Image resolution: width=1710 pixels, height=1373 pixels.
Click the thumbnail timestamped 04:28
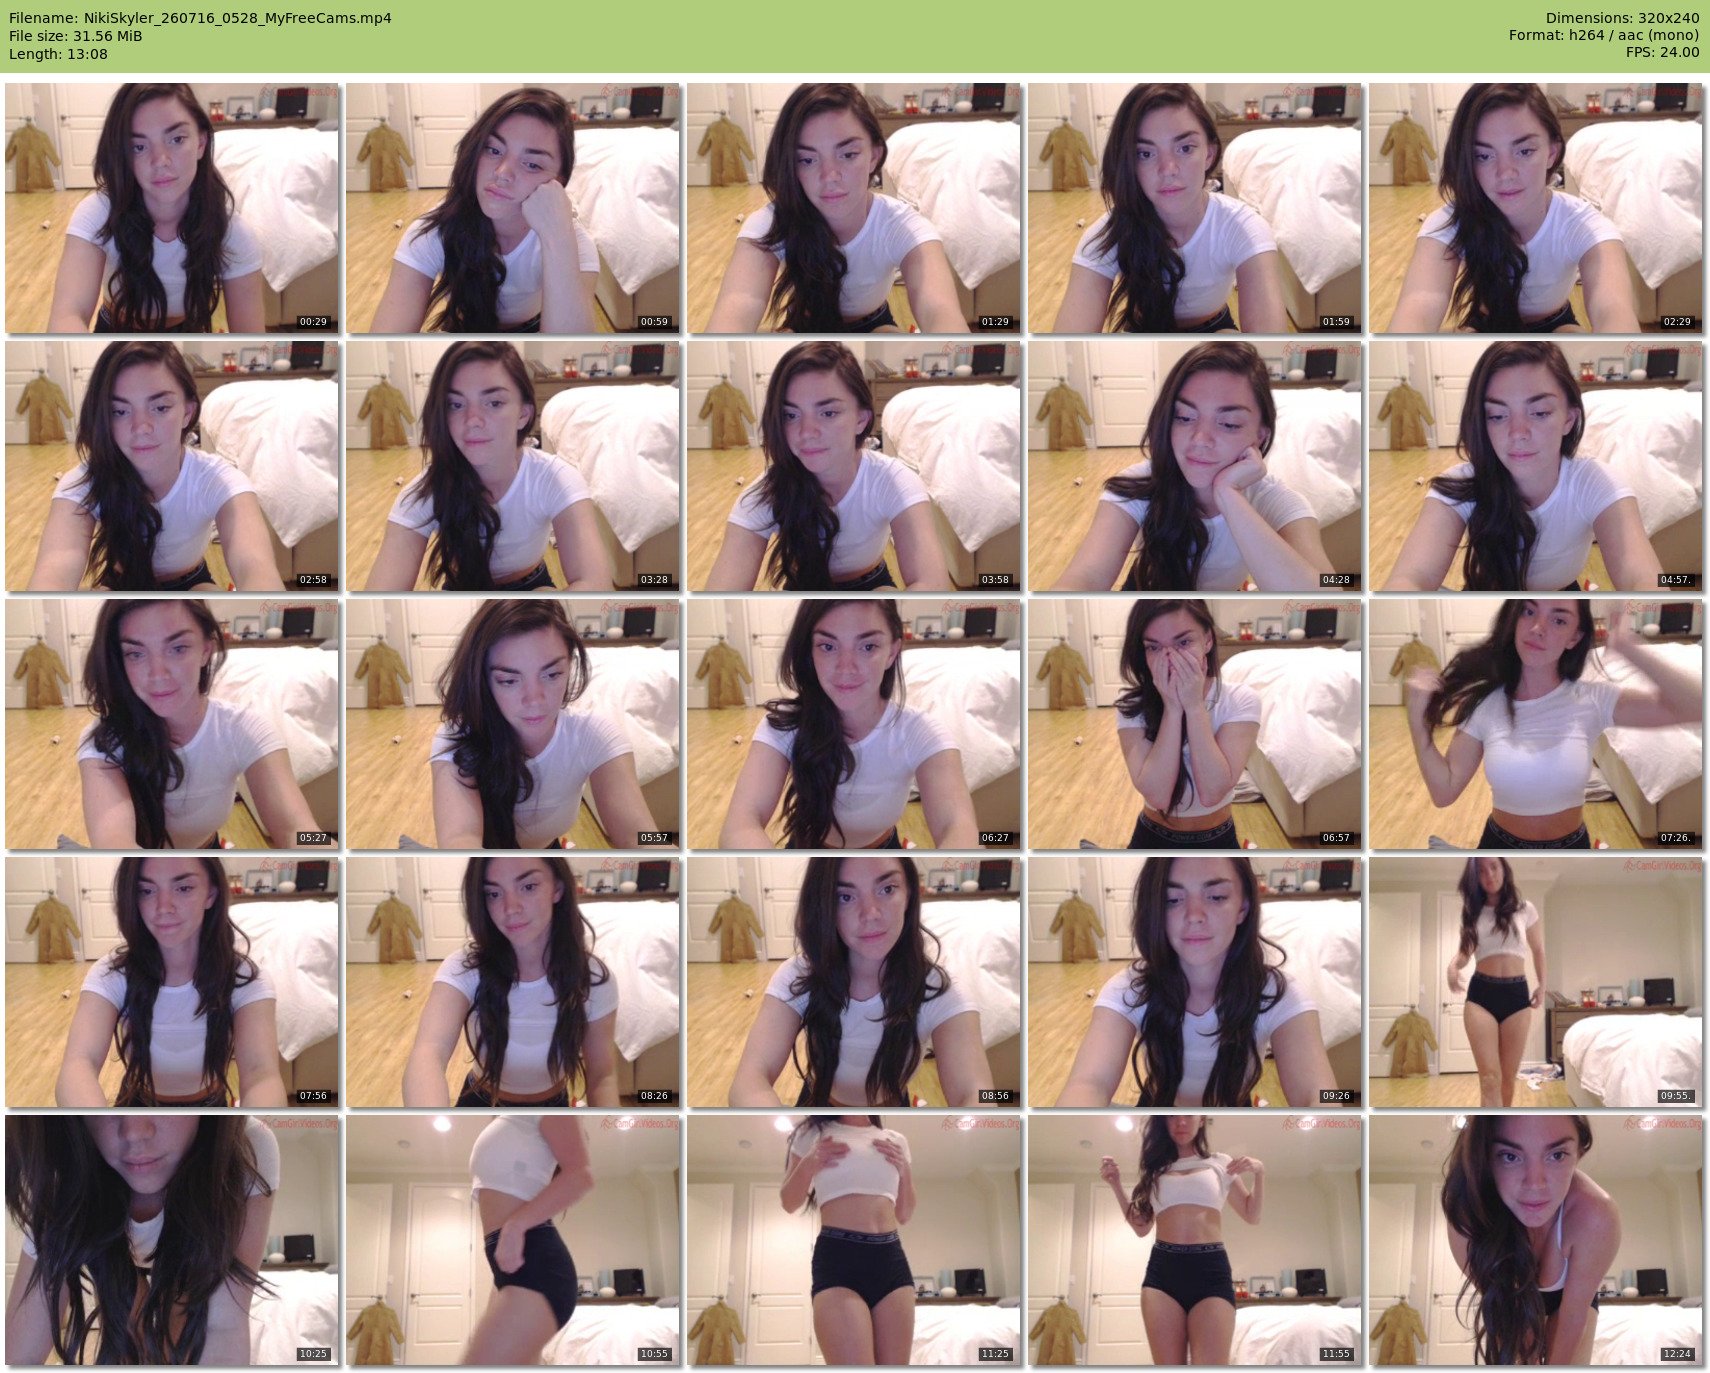[1195, 466]
